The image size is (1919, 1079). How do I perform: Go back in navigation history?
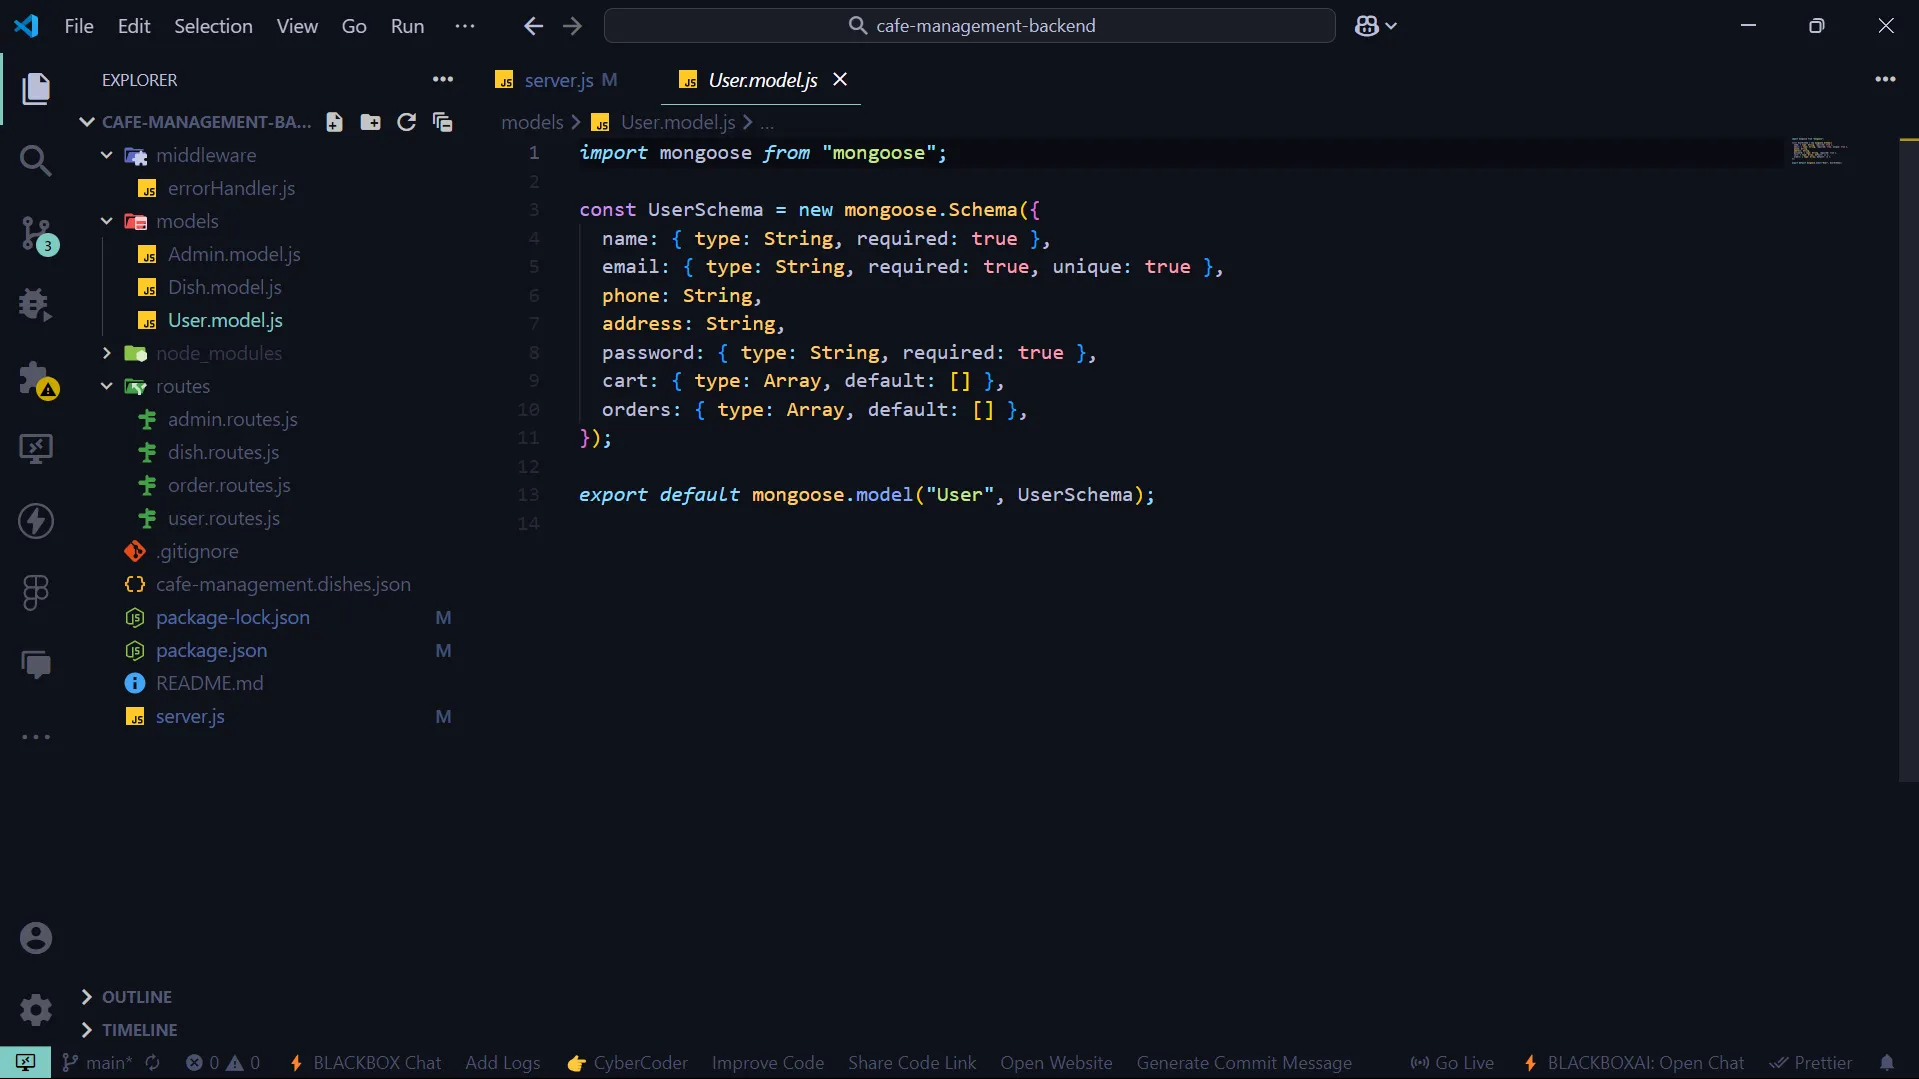point(533,26)
